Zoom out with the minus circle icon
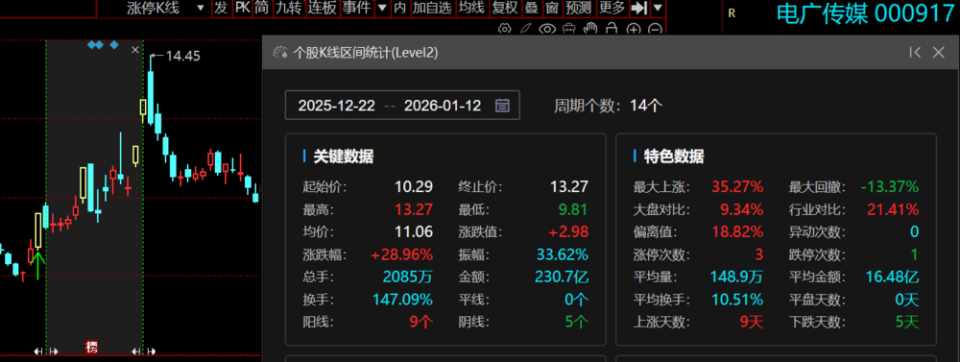The height and width of the screenshot is (362, 960). pyautogui.click(x=655, y=29)
